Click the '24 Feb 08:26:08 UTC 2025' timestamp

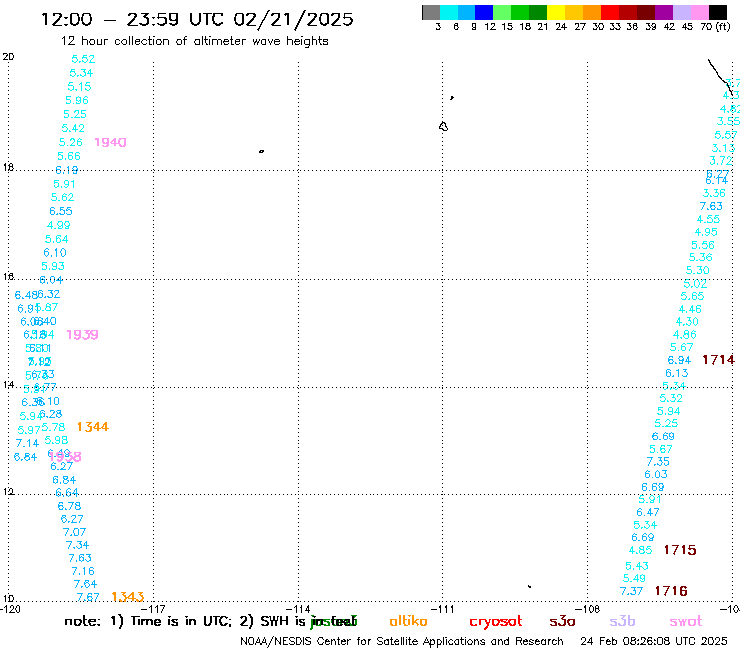click(654, 641)
